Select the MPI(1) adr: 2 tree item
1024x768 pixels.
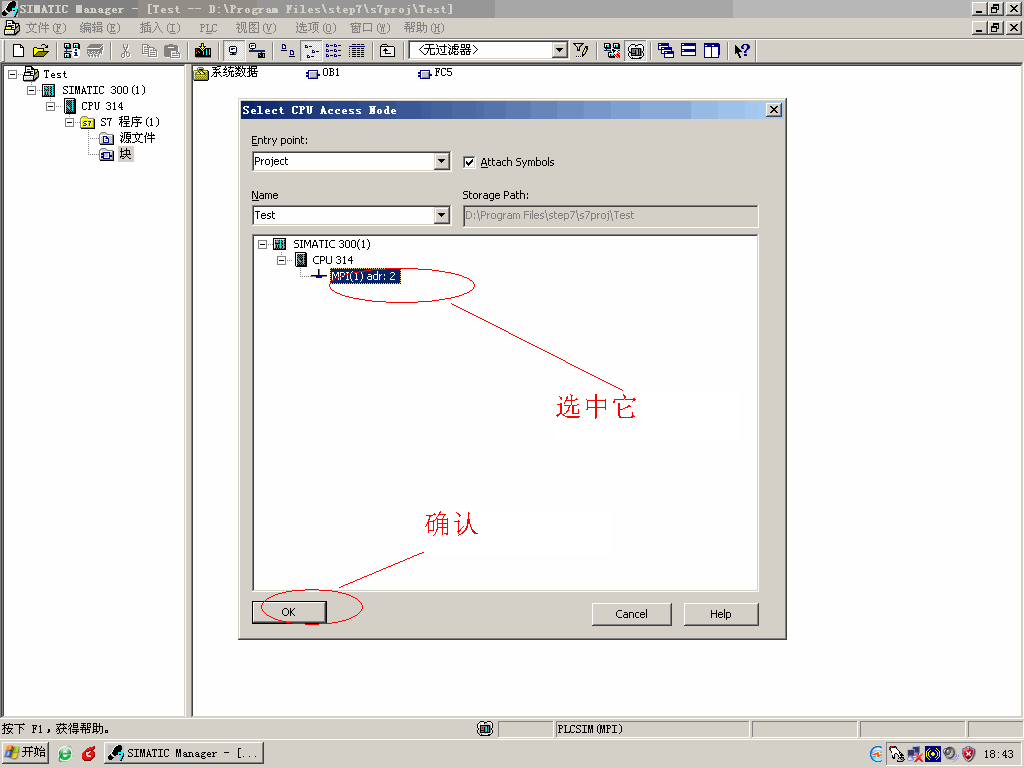tap(365, 276)
